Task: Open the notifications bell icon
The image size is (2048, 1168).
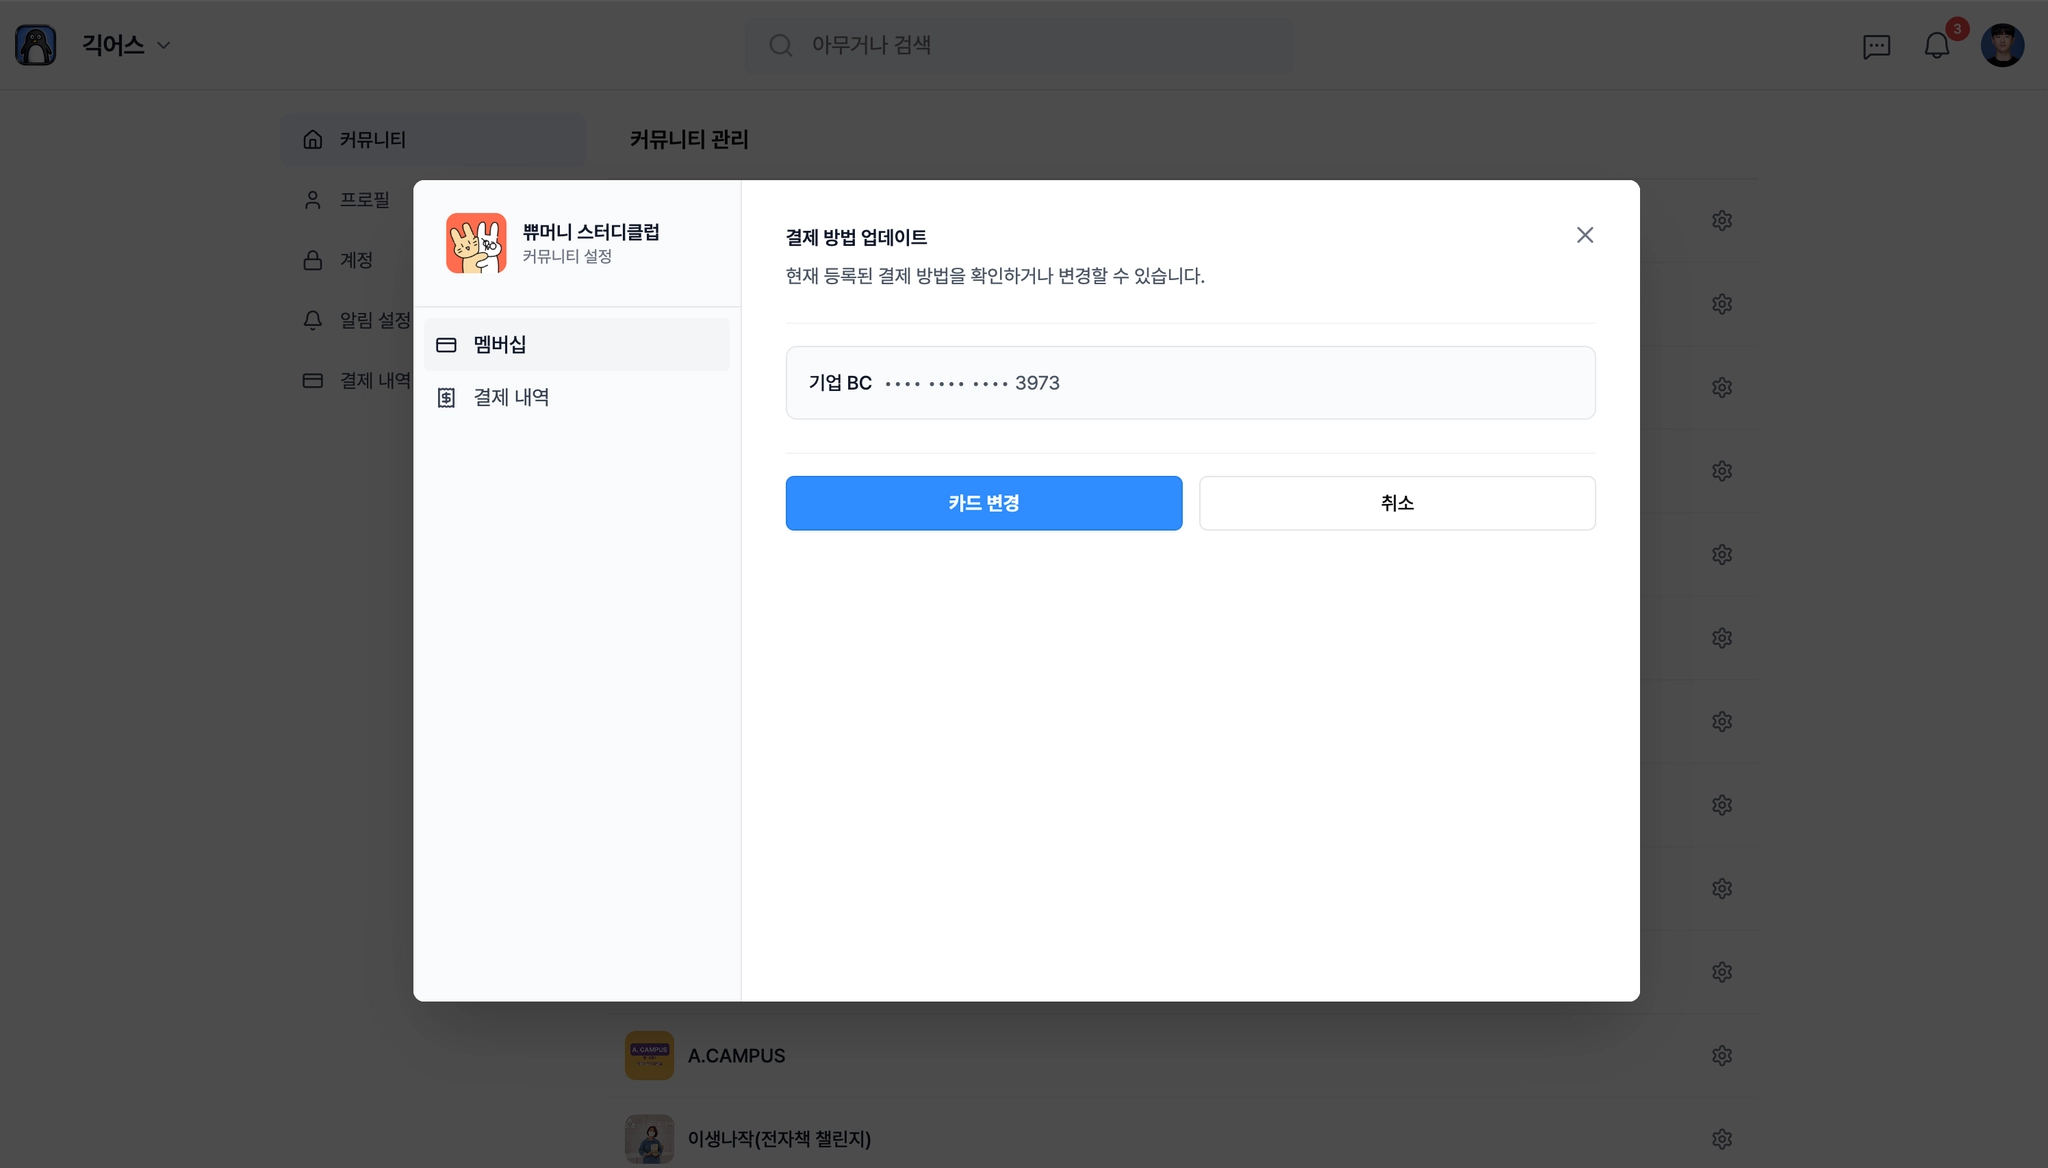Action: [x=1937, y=46]
